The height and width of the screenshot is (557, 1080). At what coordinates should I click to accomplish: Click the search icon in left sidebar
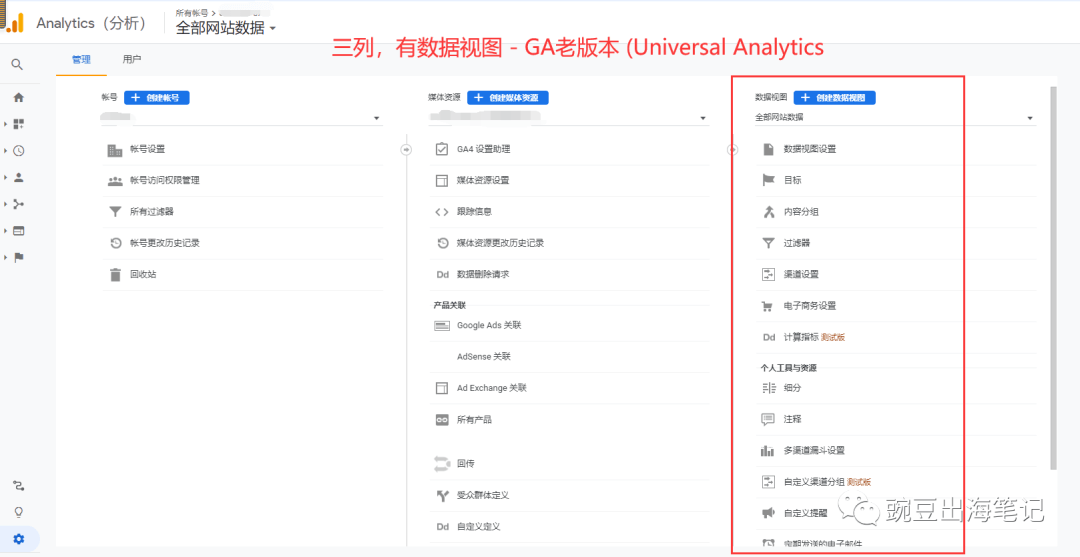tap(17, 64)
